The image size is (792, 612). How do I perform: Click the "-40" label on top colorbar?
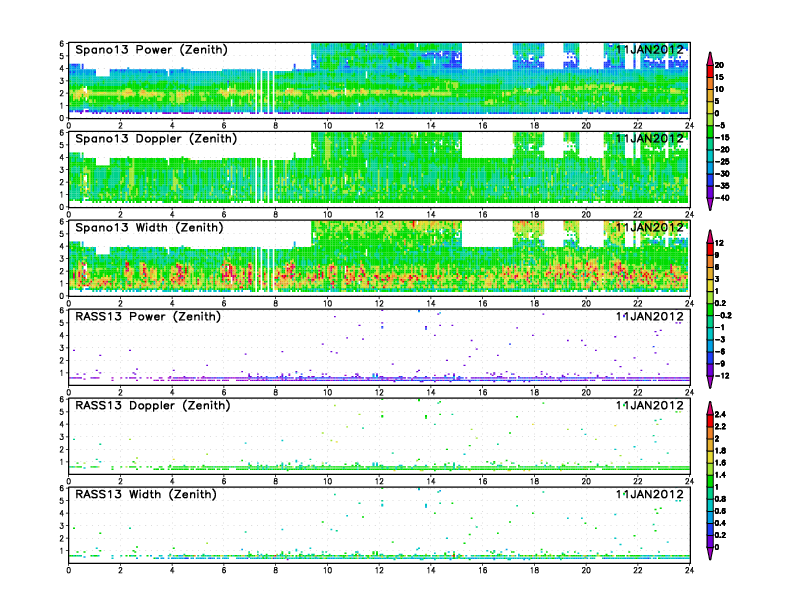point(722,198)
